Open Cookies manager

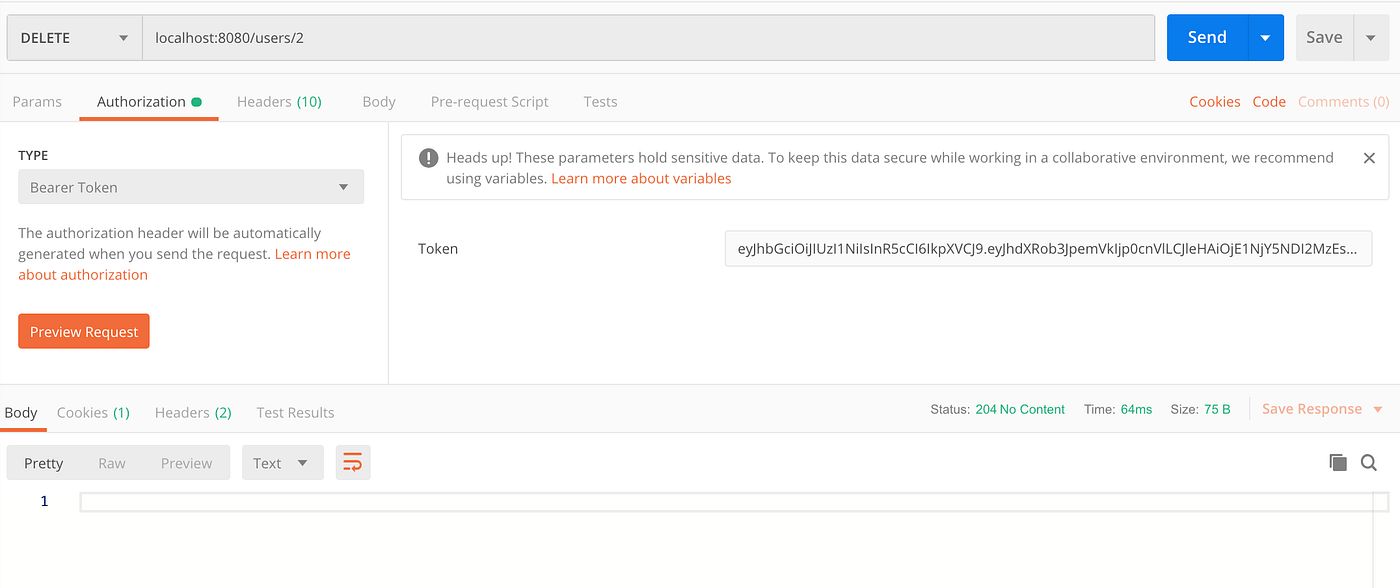tap(1214, 101)
